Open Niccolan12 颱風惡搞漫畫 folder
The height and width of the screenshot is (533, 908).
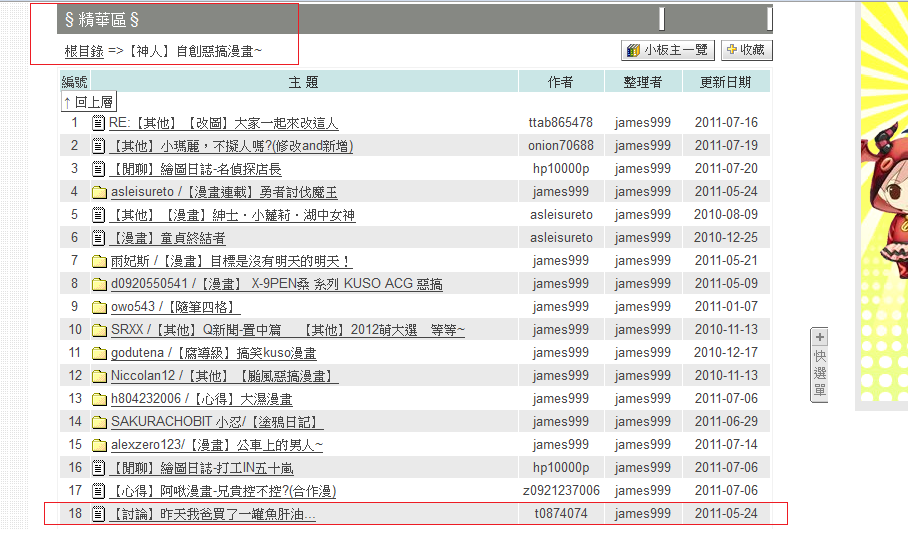pyautogui.click(x=224, y=376)
